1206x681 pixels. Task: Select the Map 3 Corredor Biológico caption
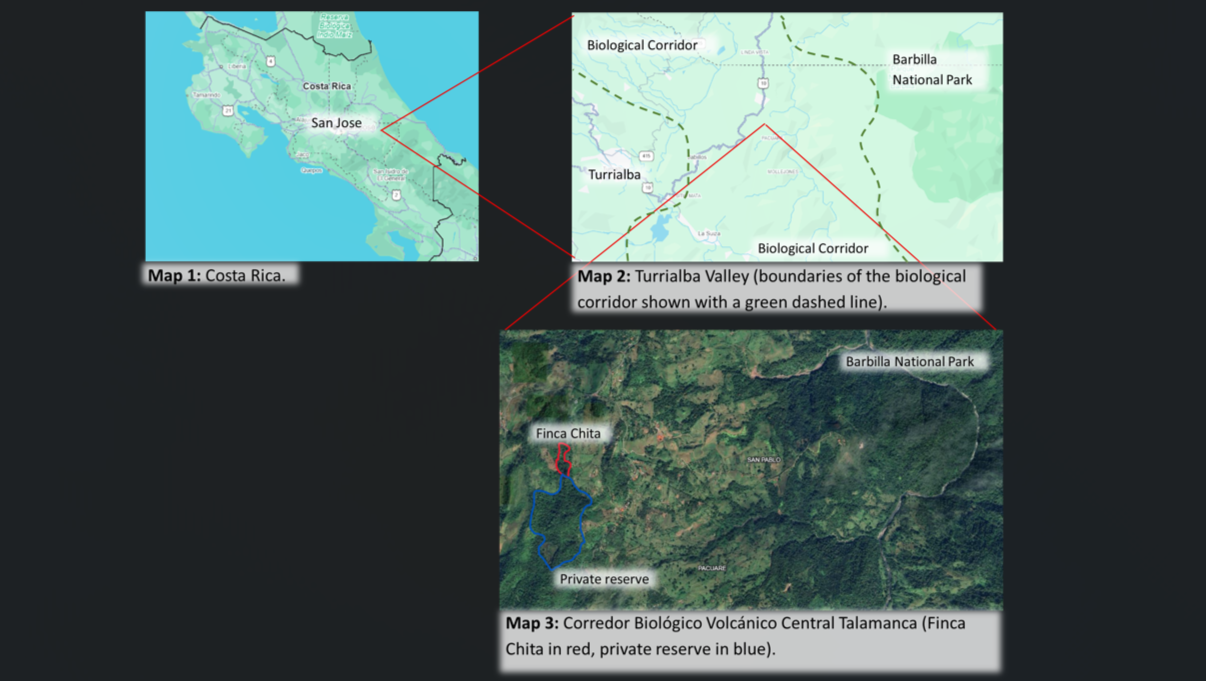pos(748,636)
